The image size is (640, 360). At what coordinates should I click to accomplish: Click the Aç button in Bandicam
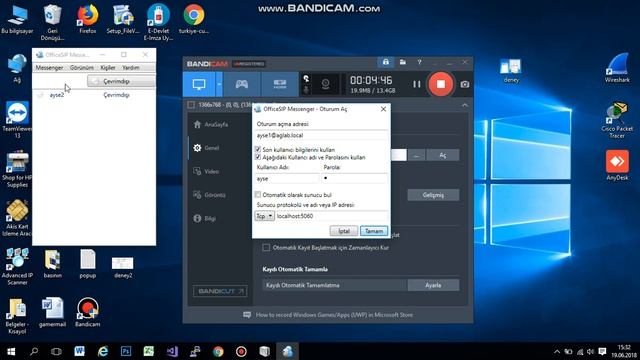pos(442,155)
